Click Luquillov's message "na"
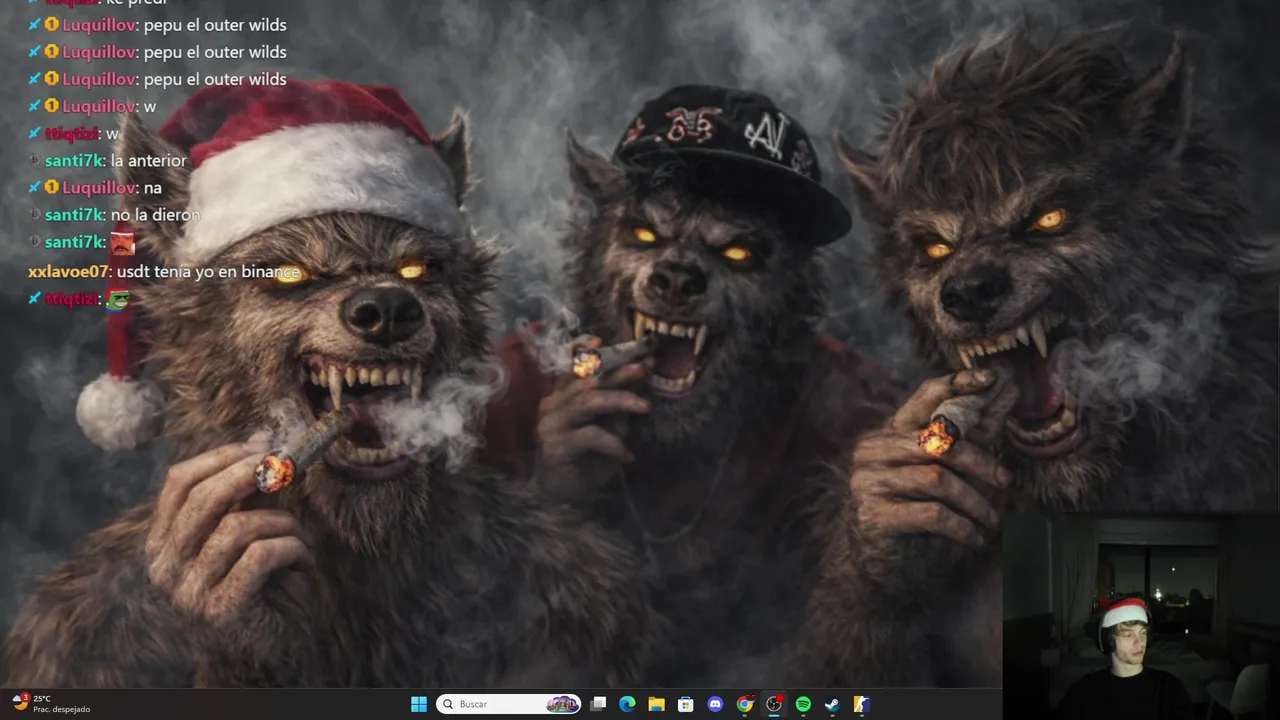 [x=152, y=187]
